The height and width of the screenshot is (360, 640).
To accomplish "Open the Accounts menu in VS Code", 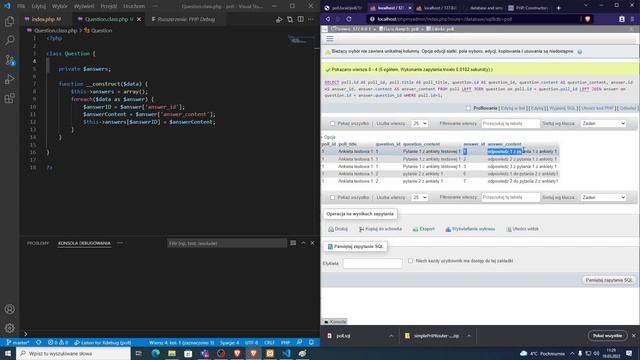I will tap(9, 309).
